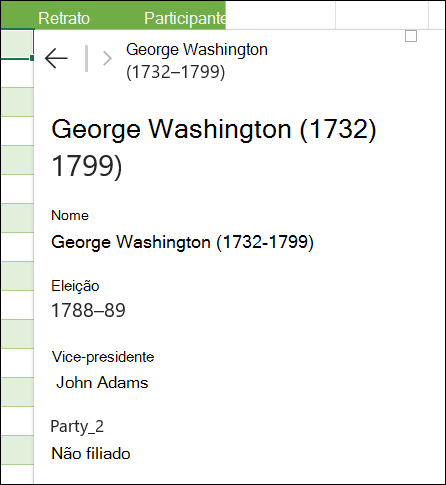The height and width of the screenshot is (485, 446).
Task: Click the Eleição field label
Action: [75, 286]
